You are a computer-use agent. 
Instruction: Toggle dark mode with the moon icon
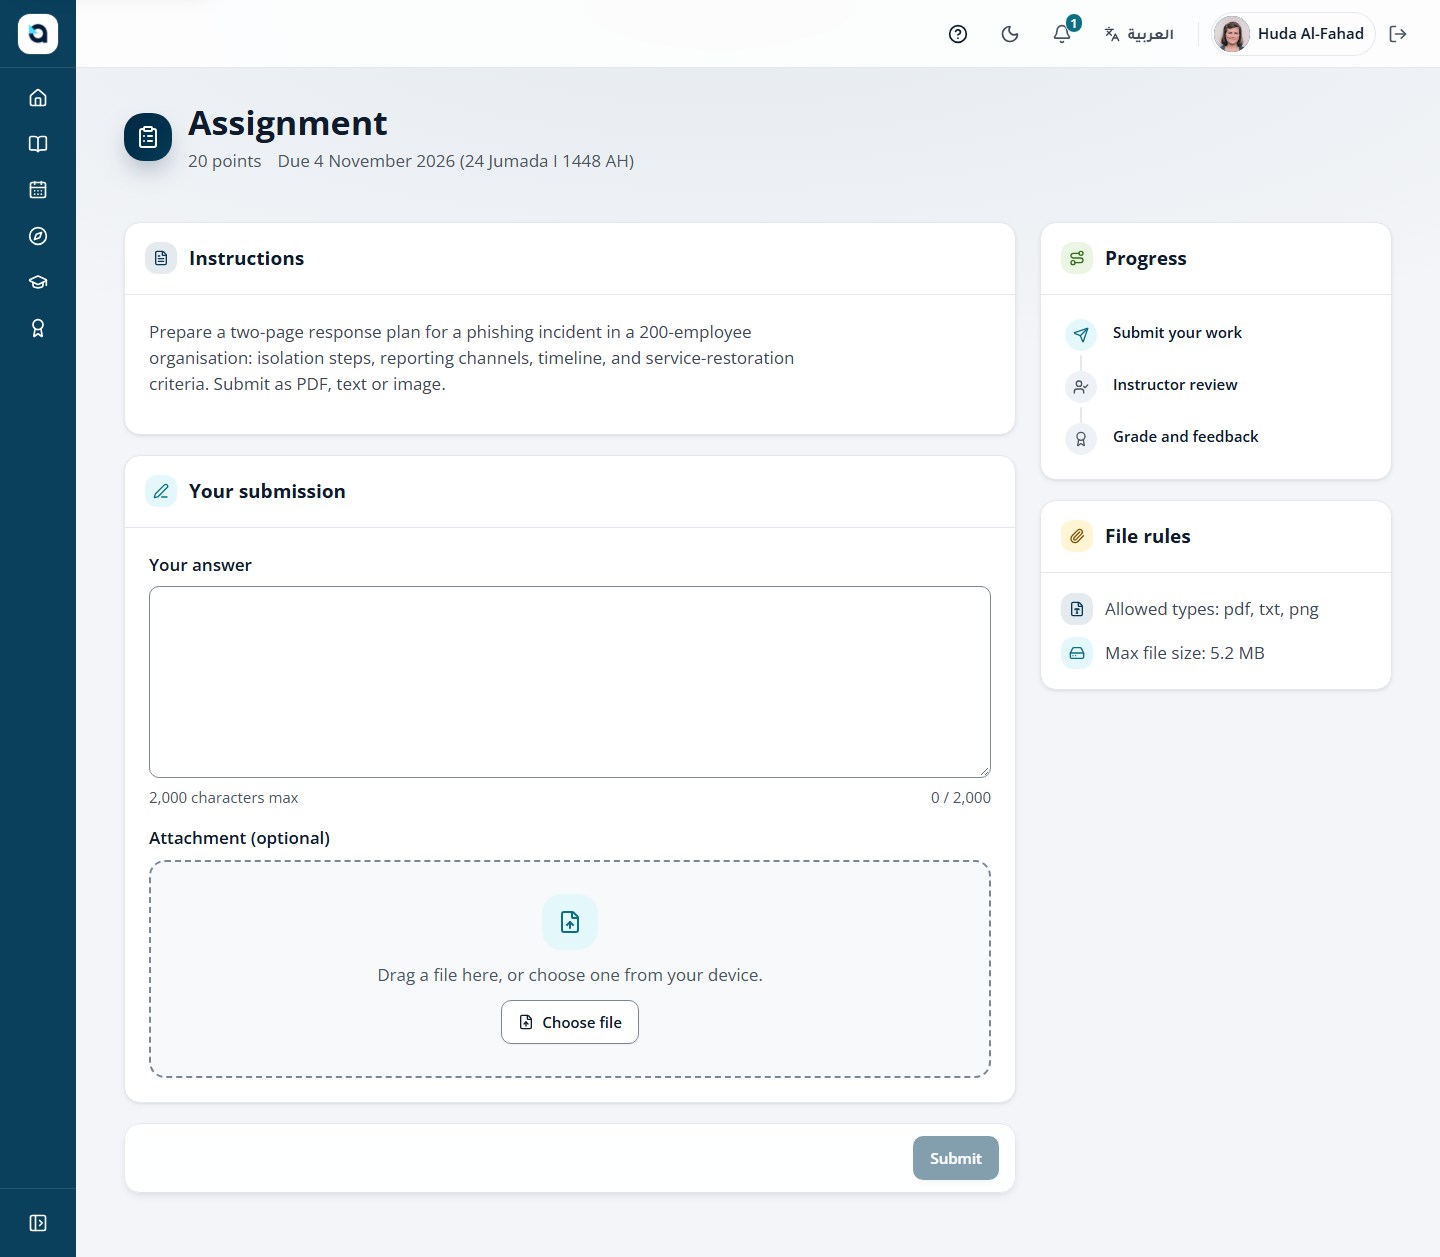[1010, 34]
